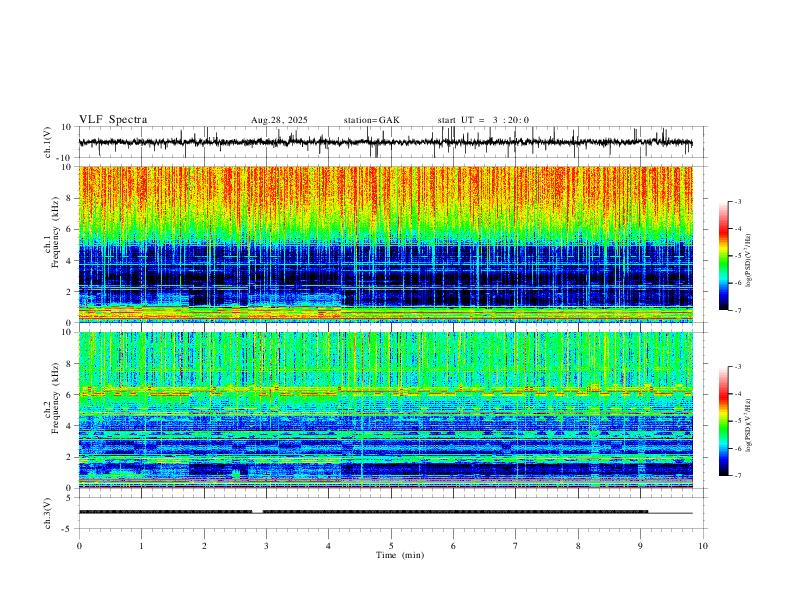
Task: Click inside the ch.1 spectrogram panel
Action: coord(385,244)
